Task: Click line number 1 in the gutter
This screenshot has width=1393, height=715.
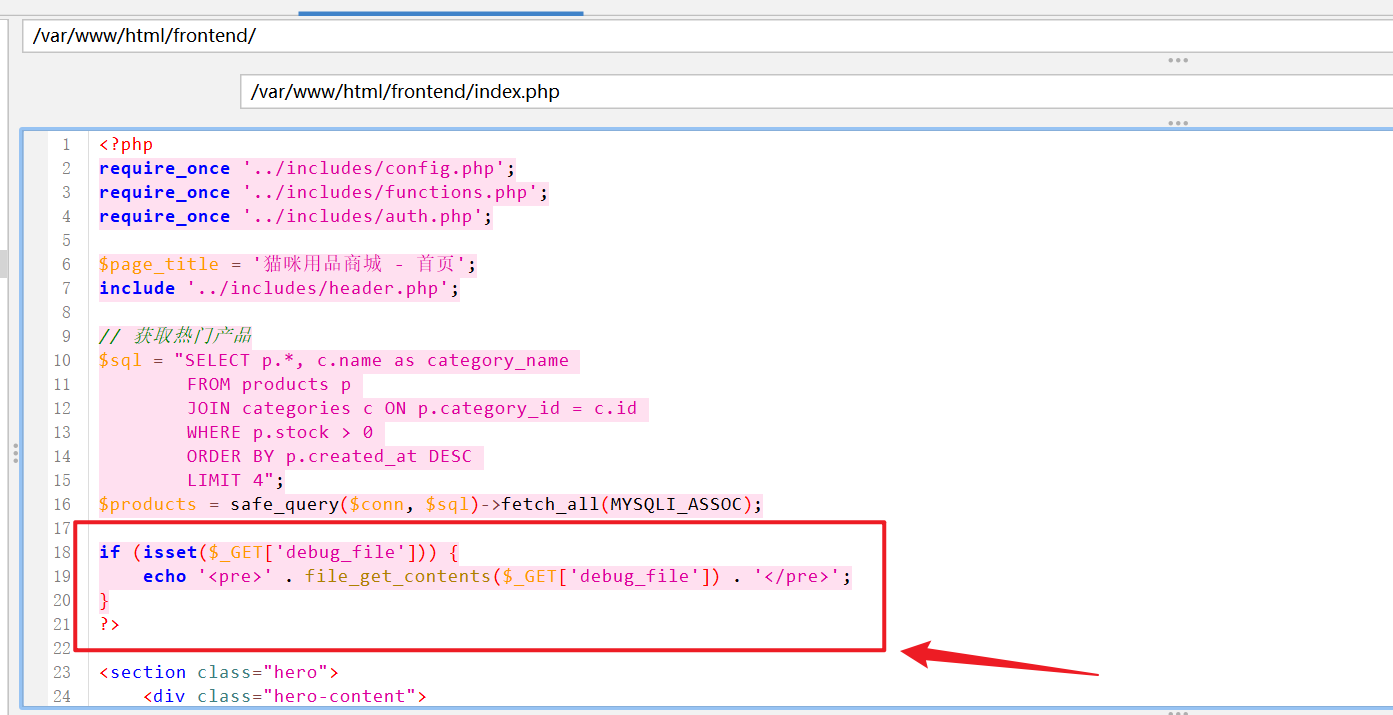Action: click(65, 144)
